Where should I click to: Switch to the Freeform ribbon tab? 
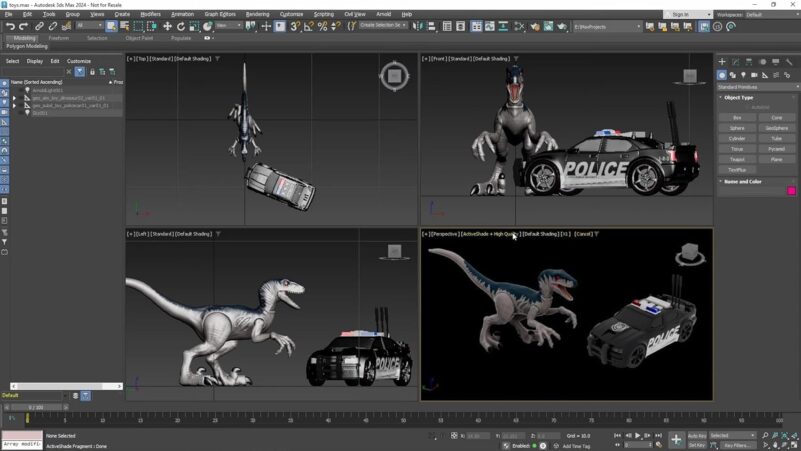59,38
